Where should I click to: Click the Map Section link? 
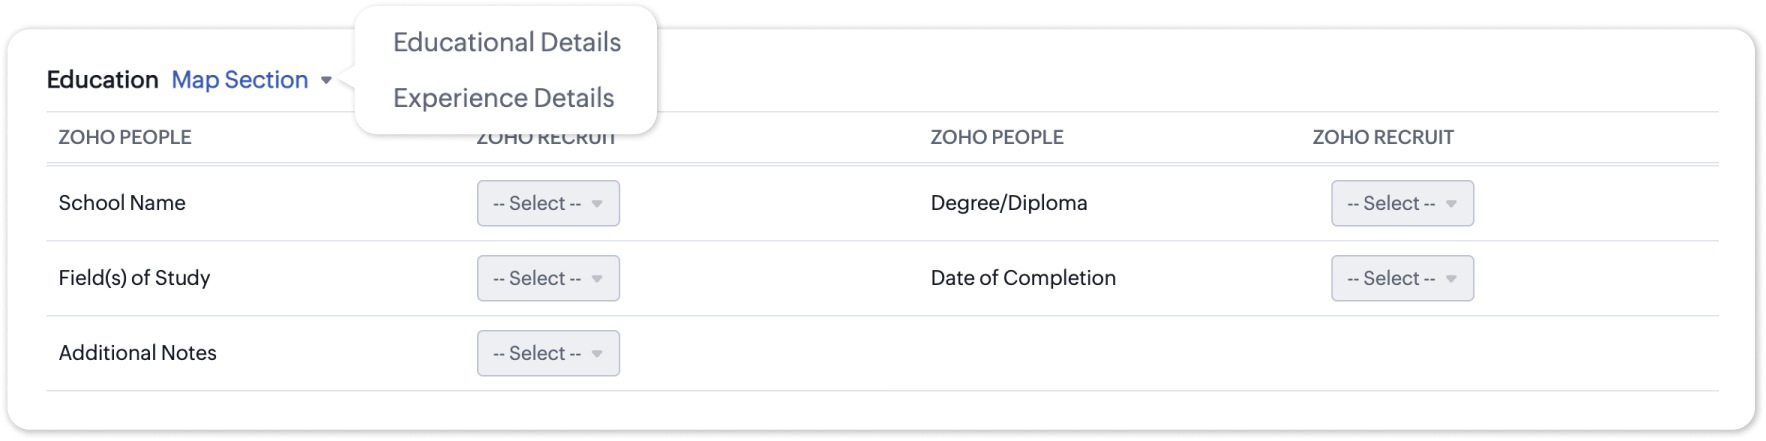point(240,80)
